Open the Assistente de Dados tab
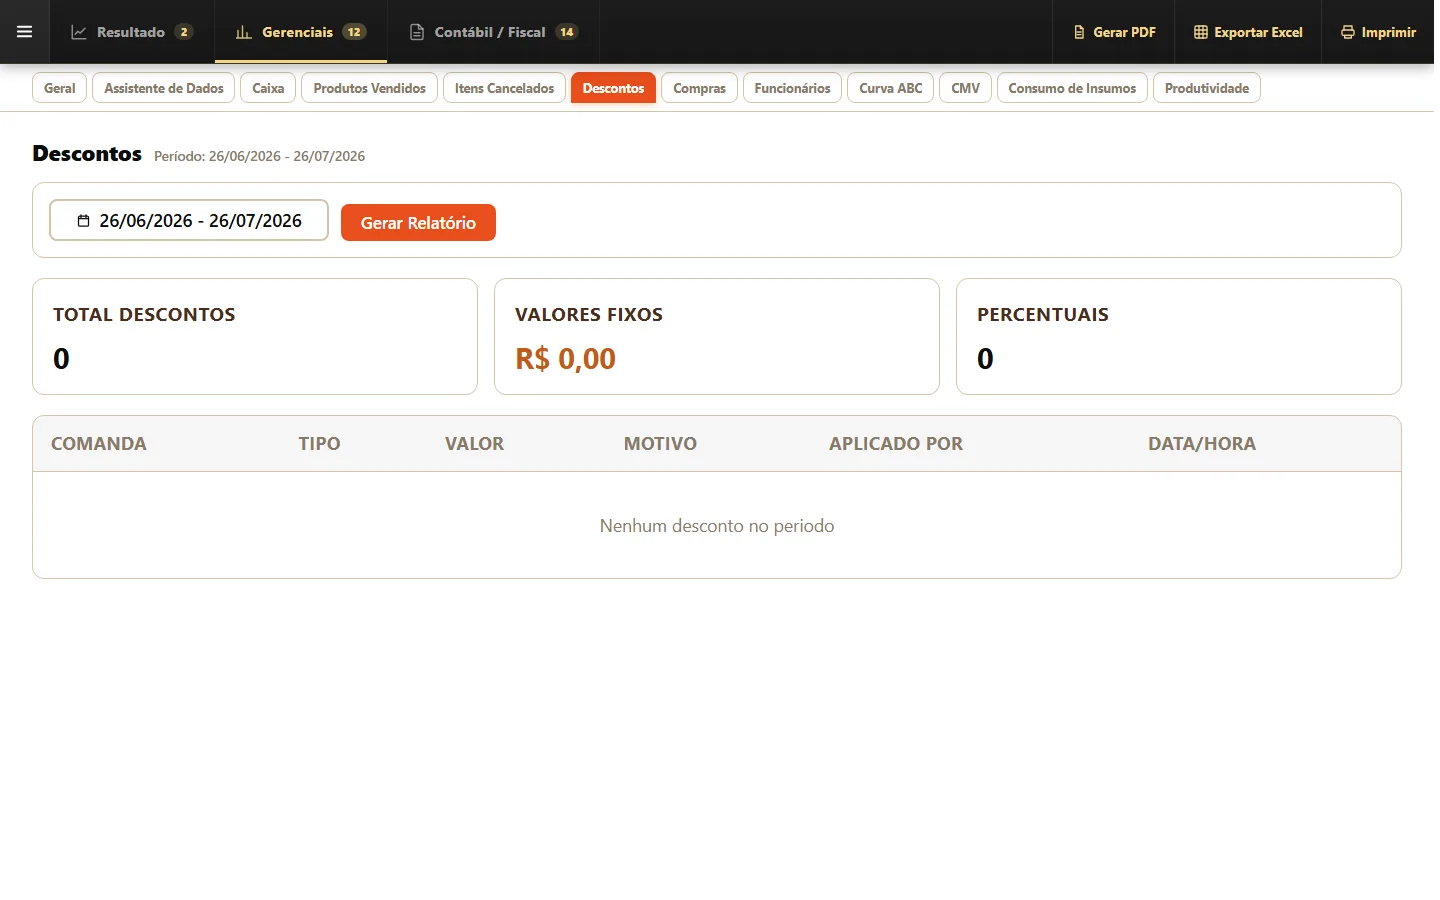 point(164,88)
